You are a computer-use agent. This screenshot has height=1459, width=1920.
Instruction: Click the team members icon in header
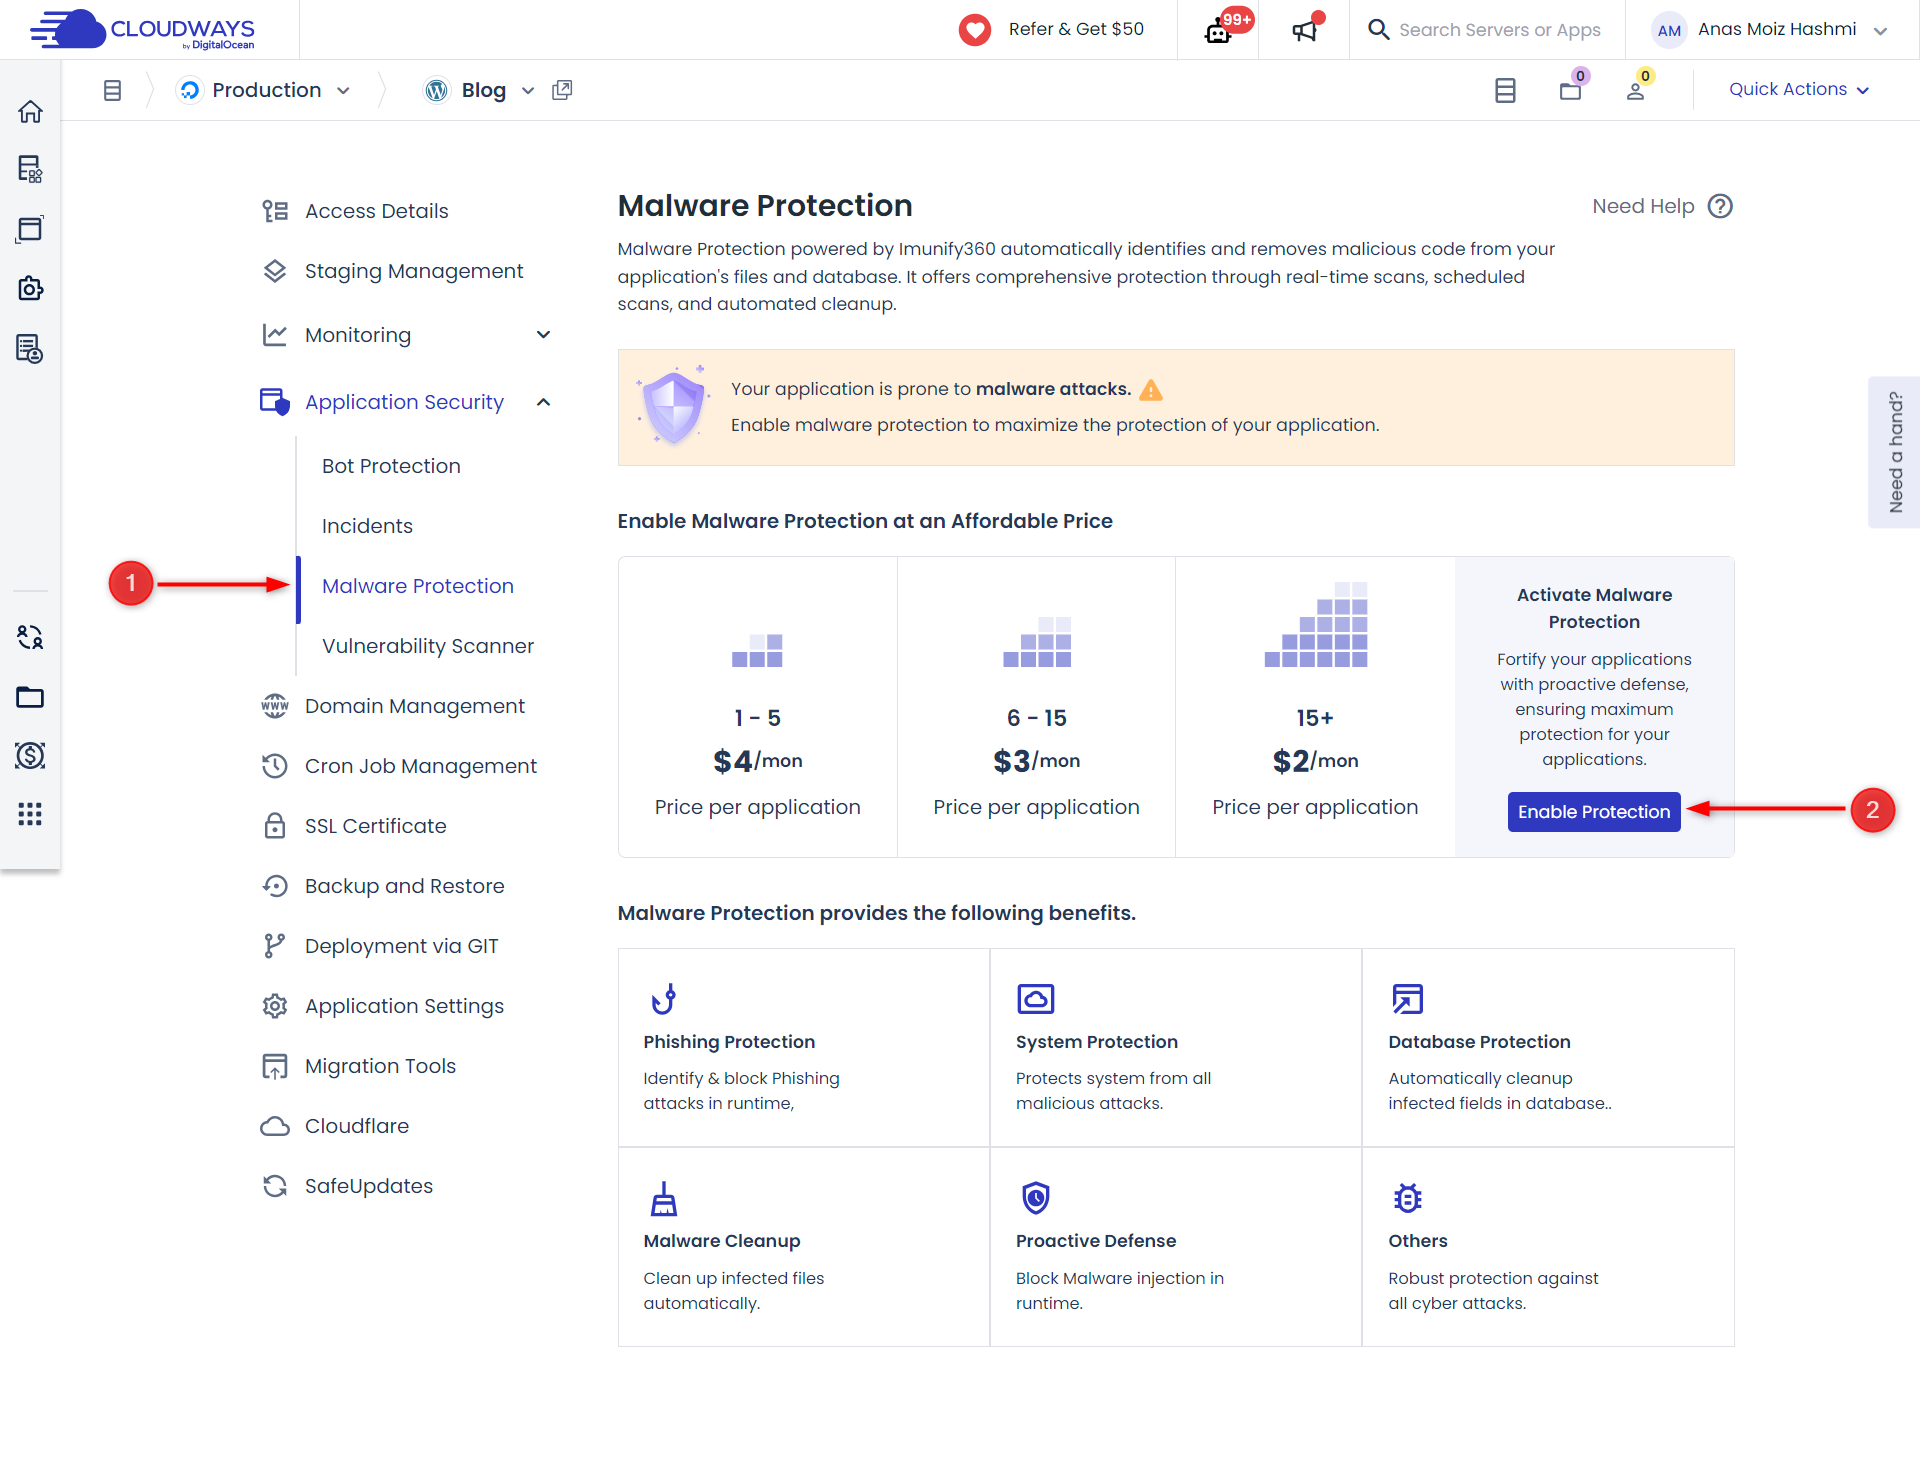coord(1636,90)
